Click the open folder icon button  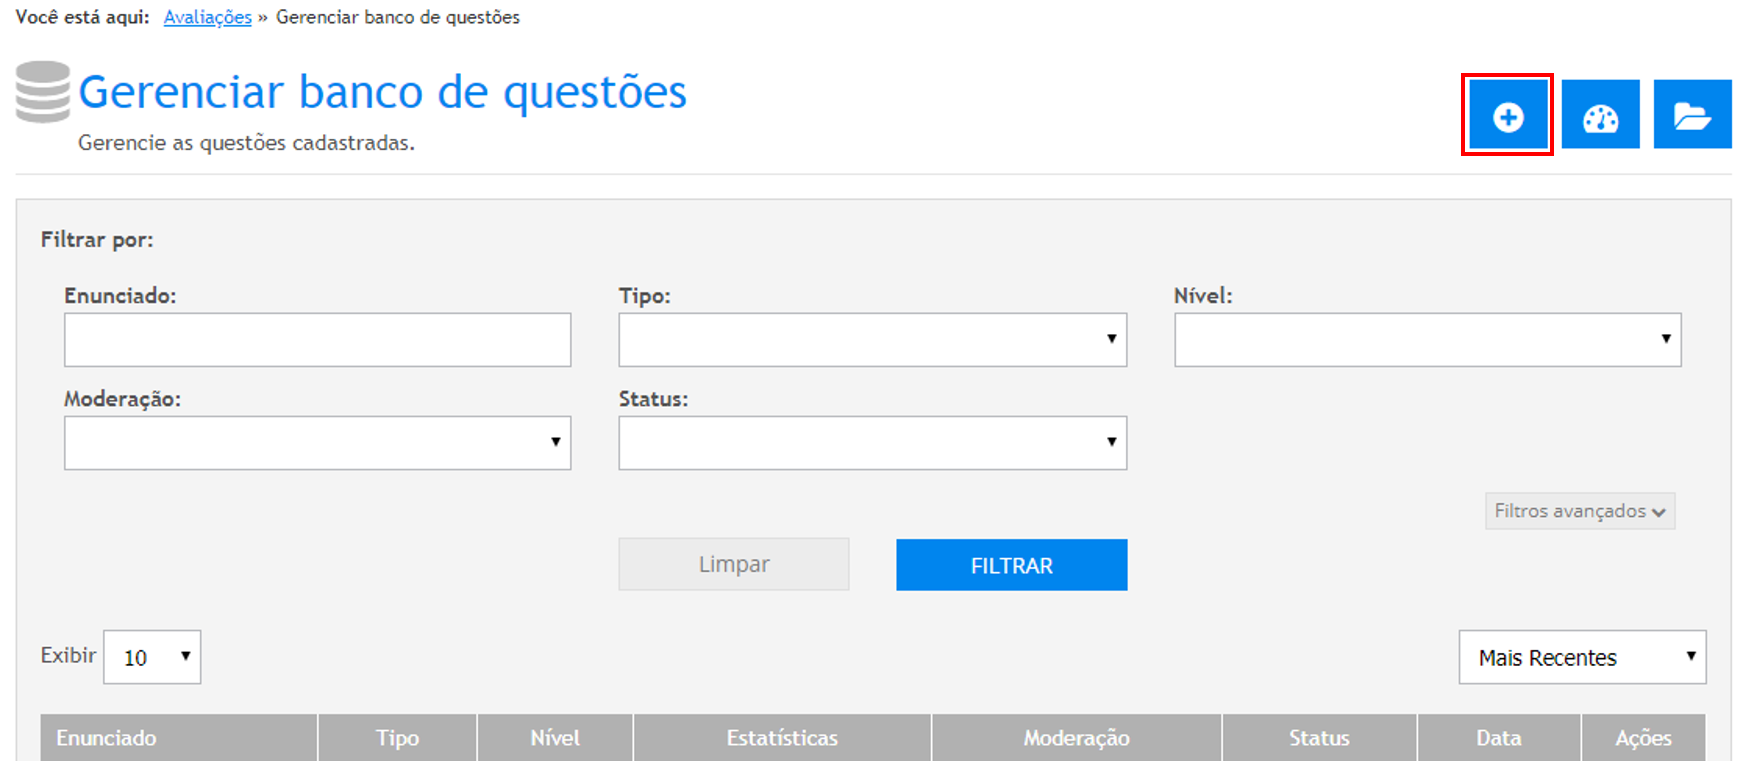1692,115
